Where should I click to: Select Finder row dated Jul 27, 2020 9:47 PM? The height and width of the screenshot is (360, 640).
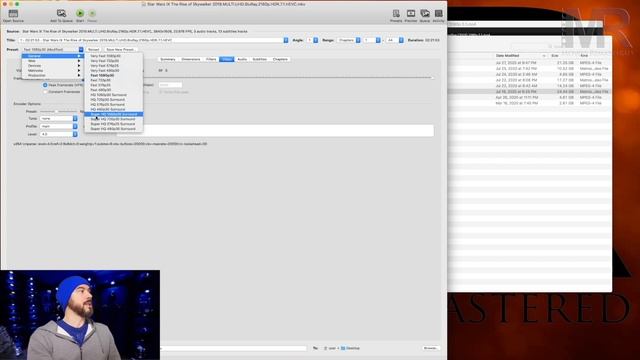[x=529, y=63]
